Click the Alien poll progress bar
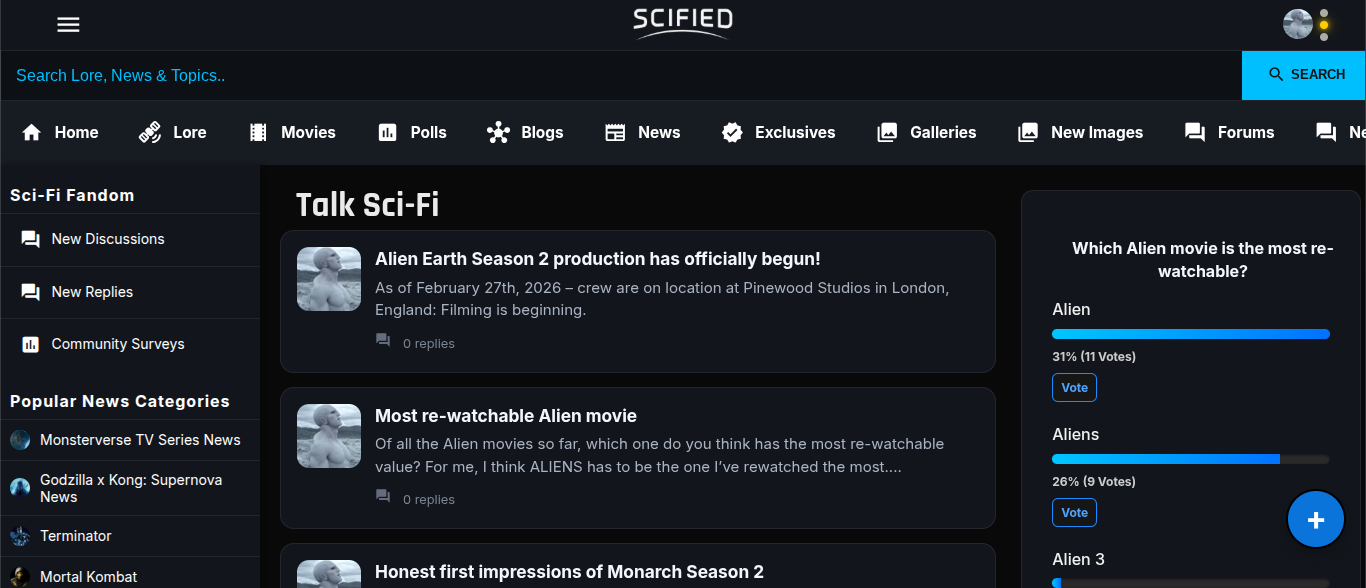The image size is (1366, 588). tap(1190, 333)
